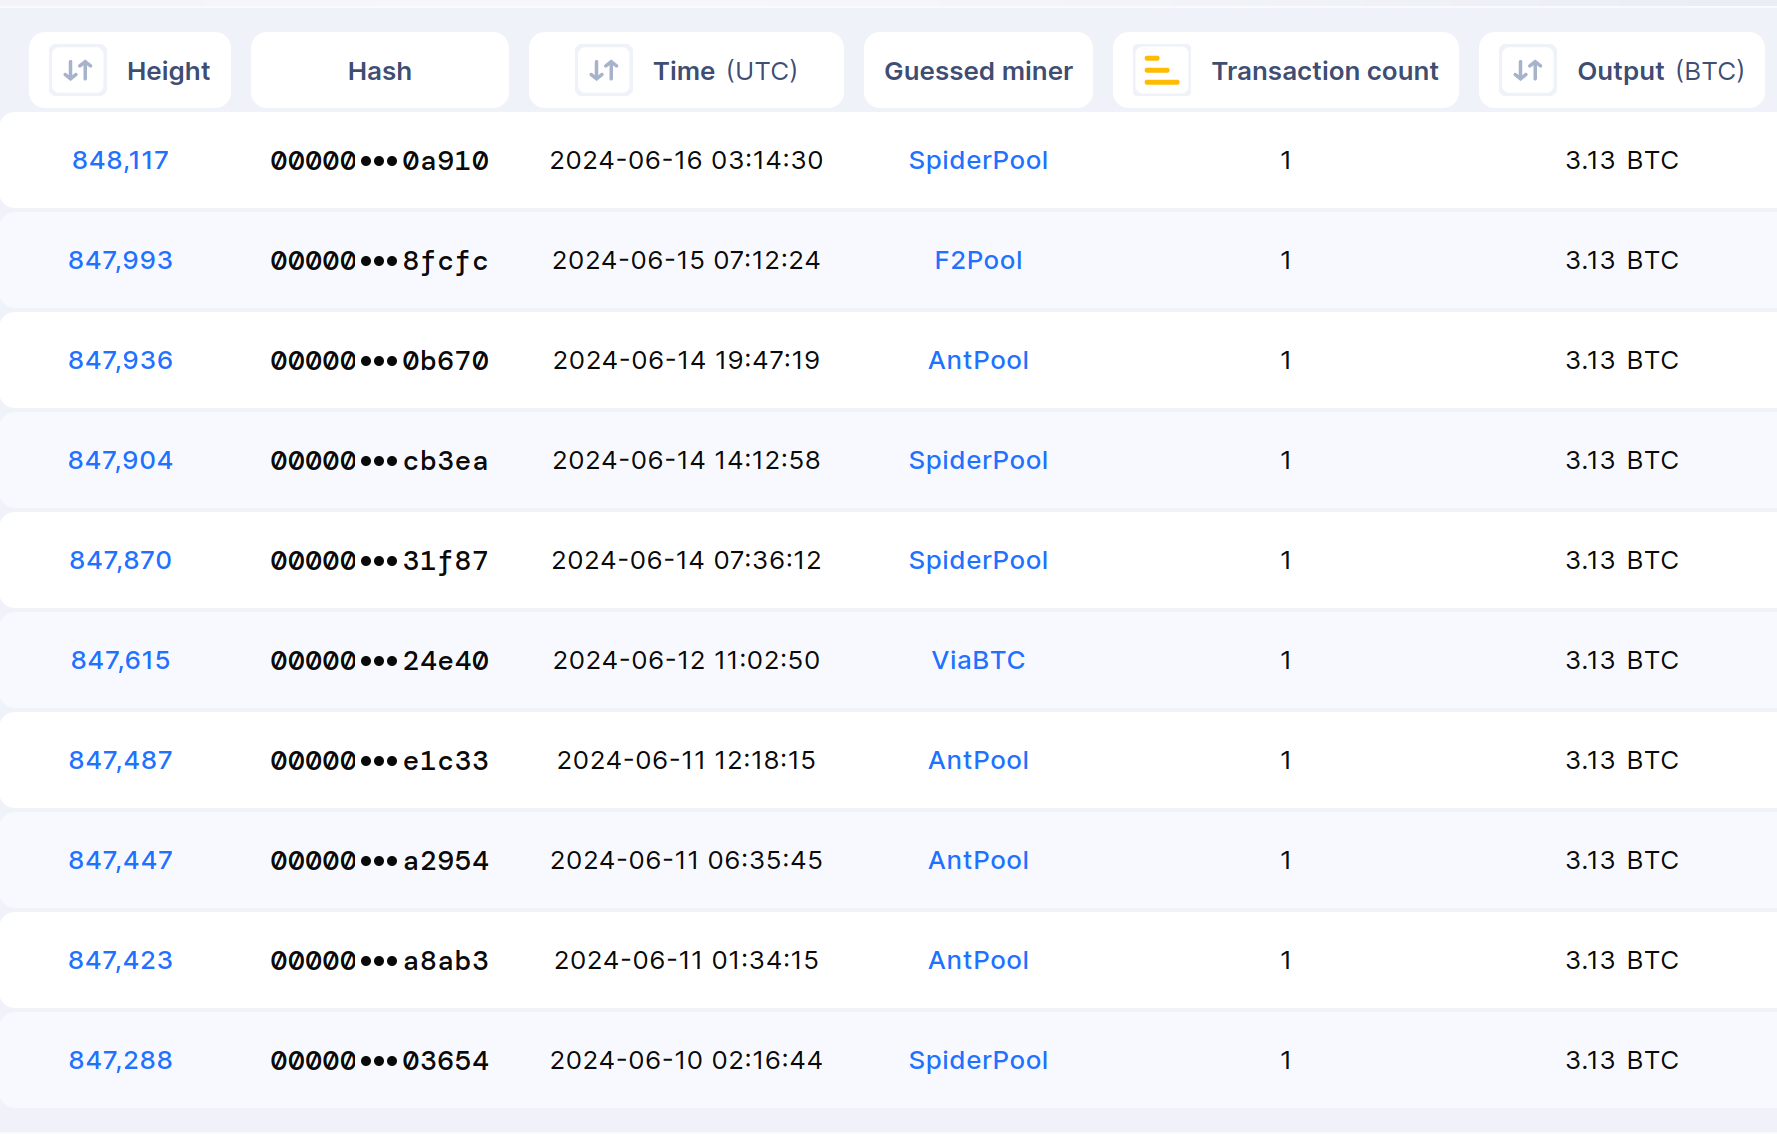Open block 847,487
The width and height of the screenshot is (1777, 1134).
tap(121, 760)
